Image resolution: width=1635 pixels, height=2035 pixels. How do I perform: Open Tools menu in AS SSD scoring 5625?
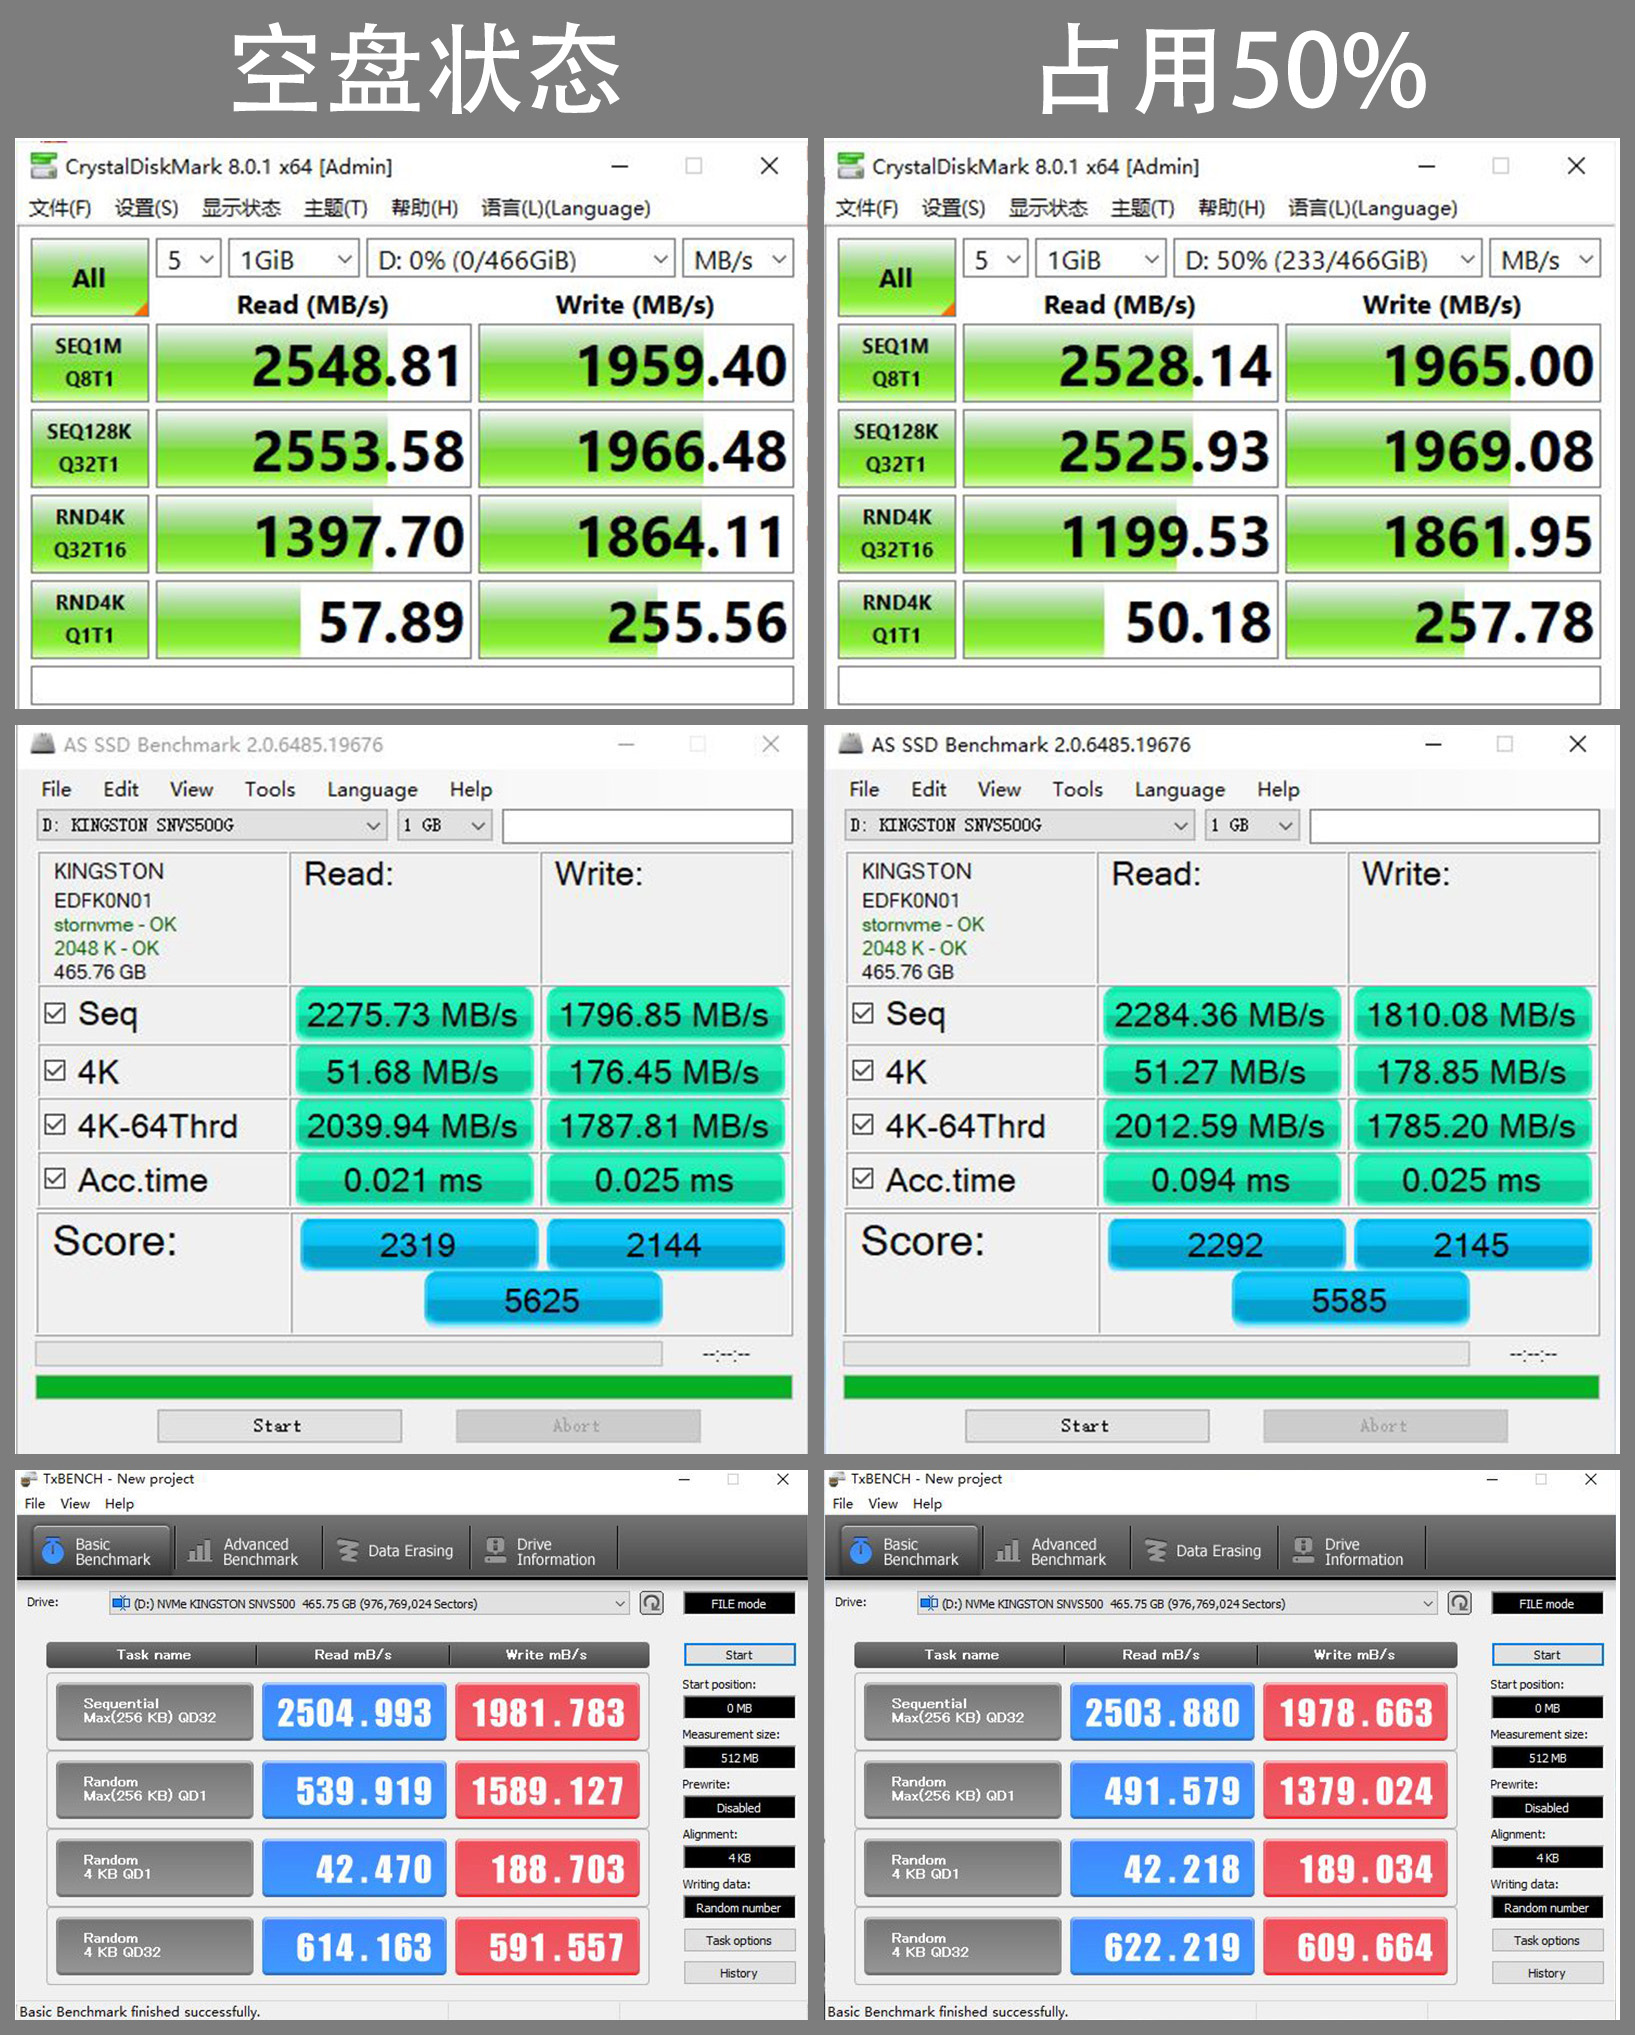click(x=270, y=789)
